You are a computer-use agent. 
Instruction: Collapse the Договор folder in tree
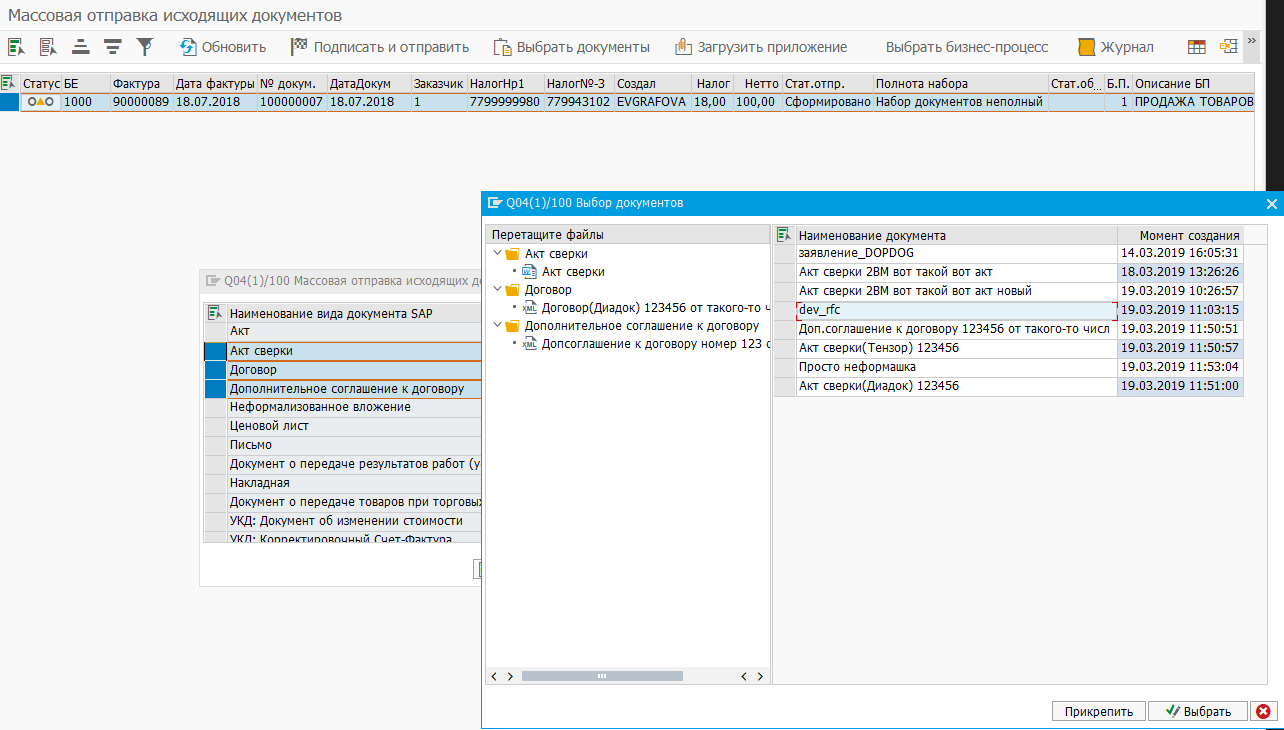tap(497, 290)
